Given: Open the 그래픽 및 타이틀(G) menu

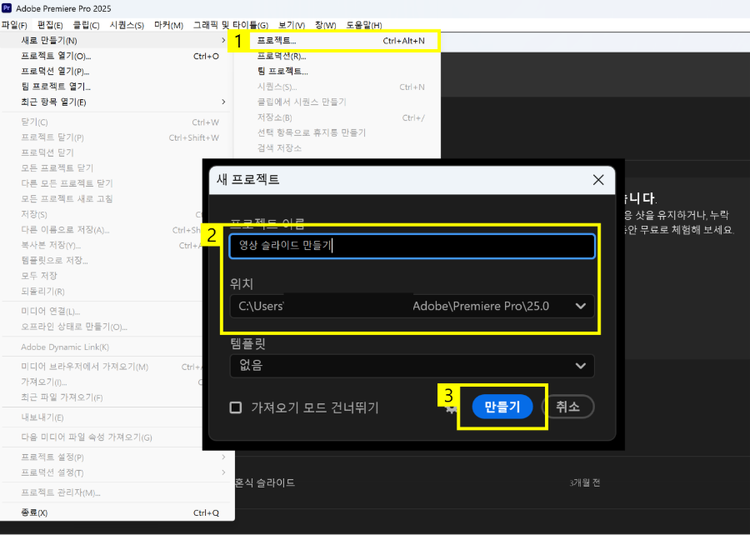Looking at the screenshot, I should 231,25.
